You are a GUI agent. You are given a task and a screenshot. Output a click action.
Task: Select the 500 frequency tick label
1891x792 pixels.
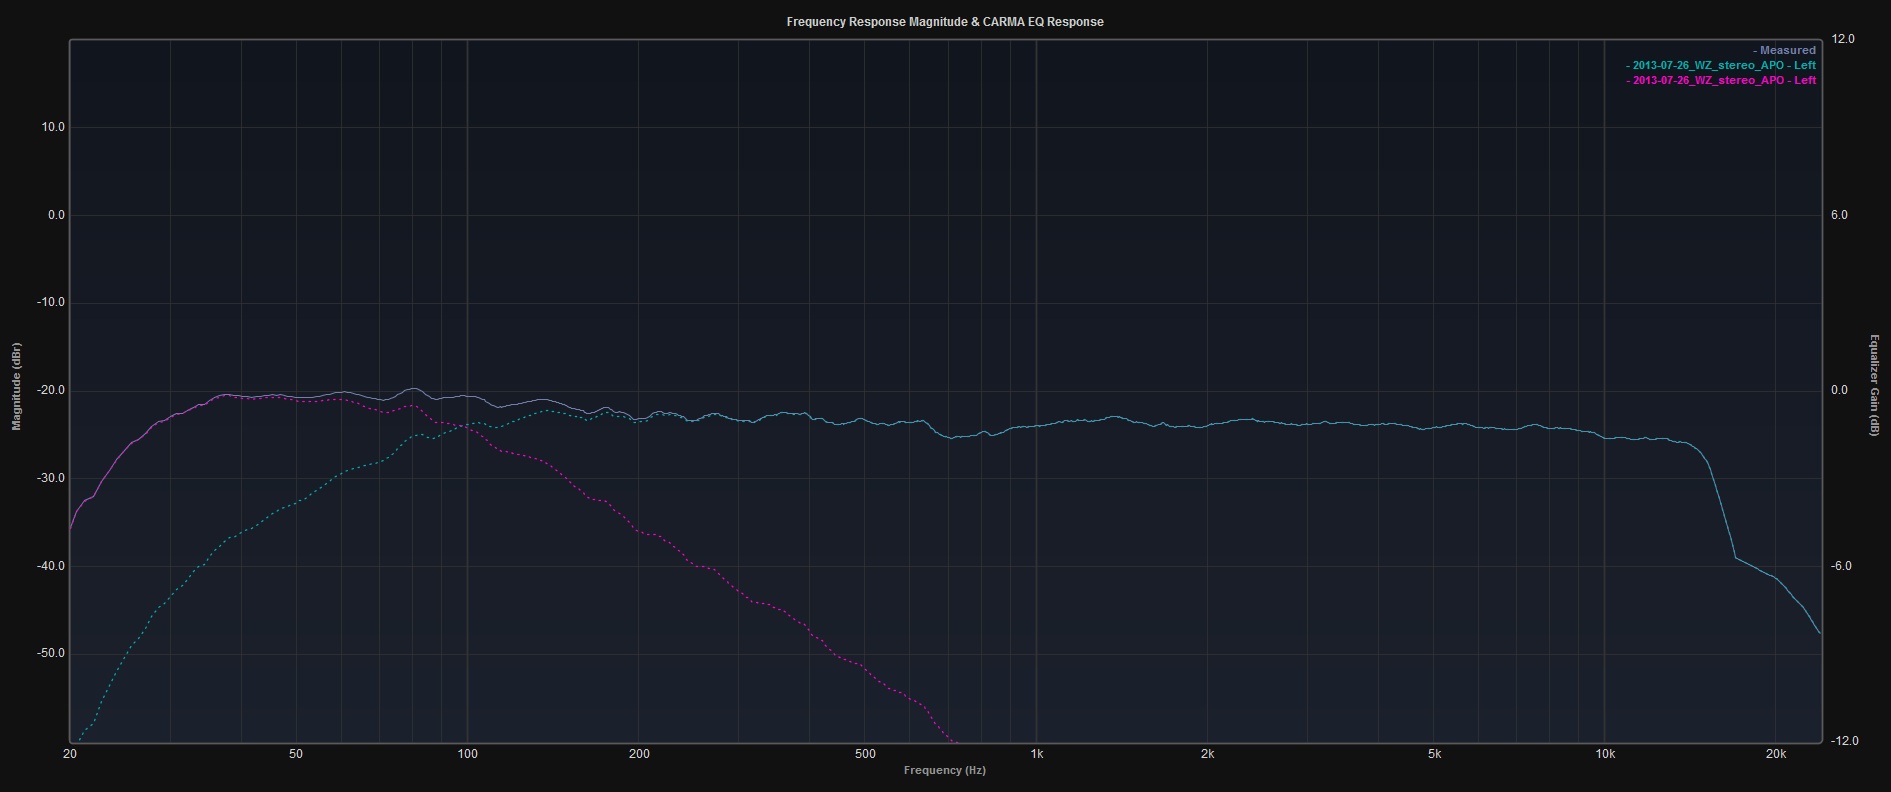coord(865,754)
